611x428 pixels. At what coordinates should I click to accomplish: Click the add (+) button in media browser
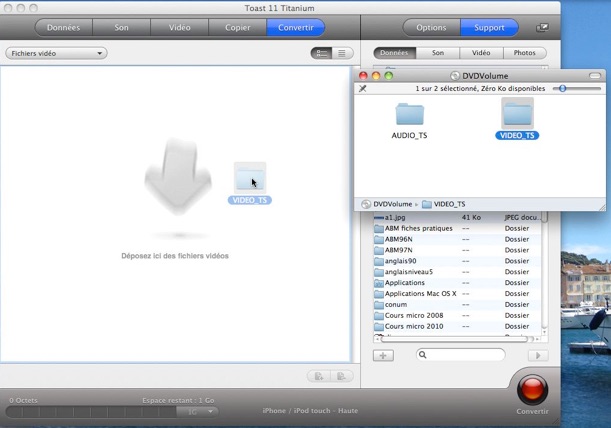coord(383,355)
